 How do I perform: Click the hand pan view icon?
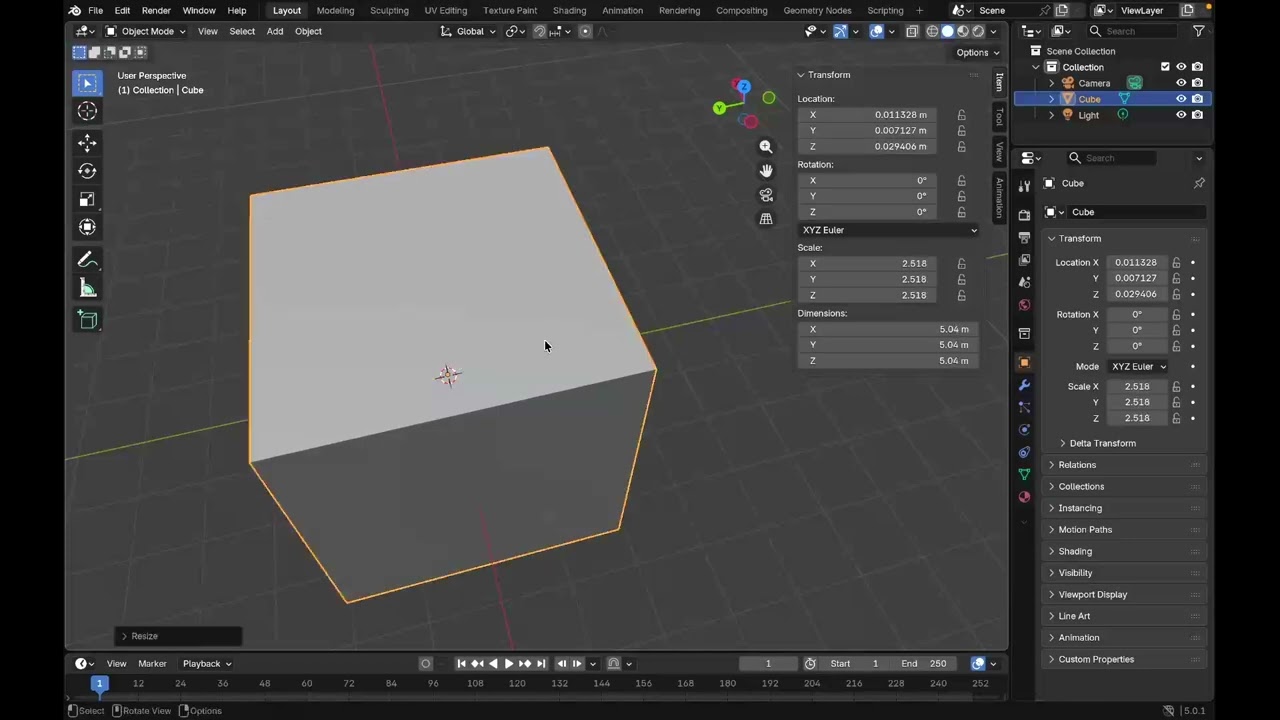(766, 171)
